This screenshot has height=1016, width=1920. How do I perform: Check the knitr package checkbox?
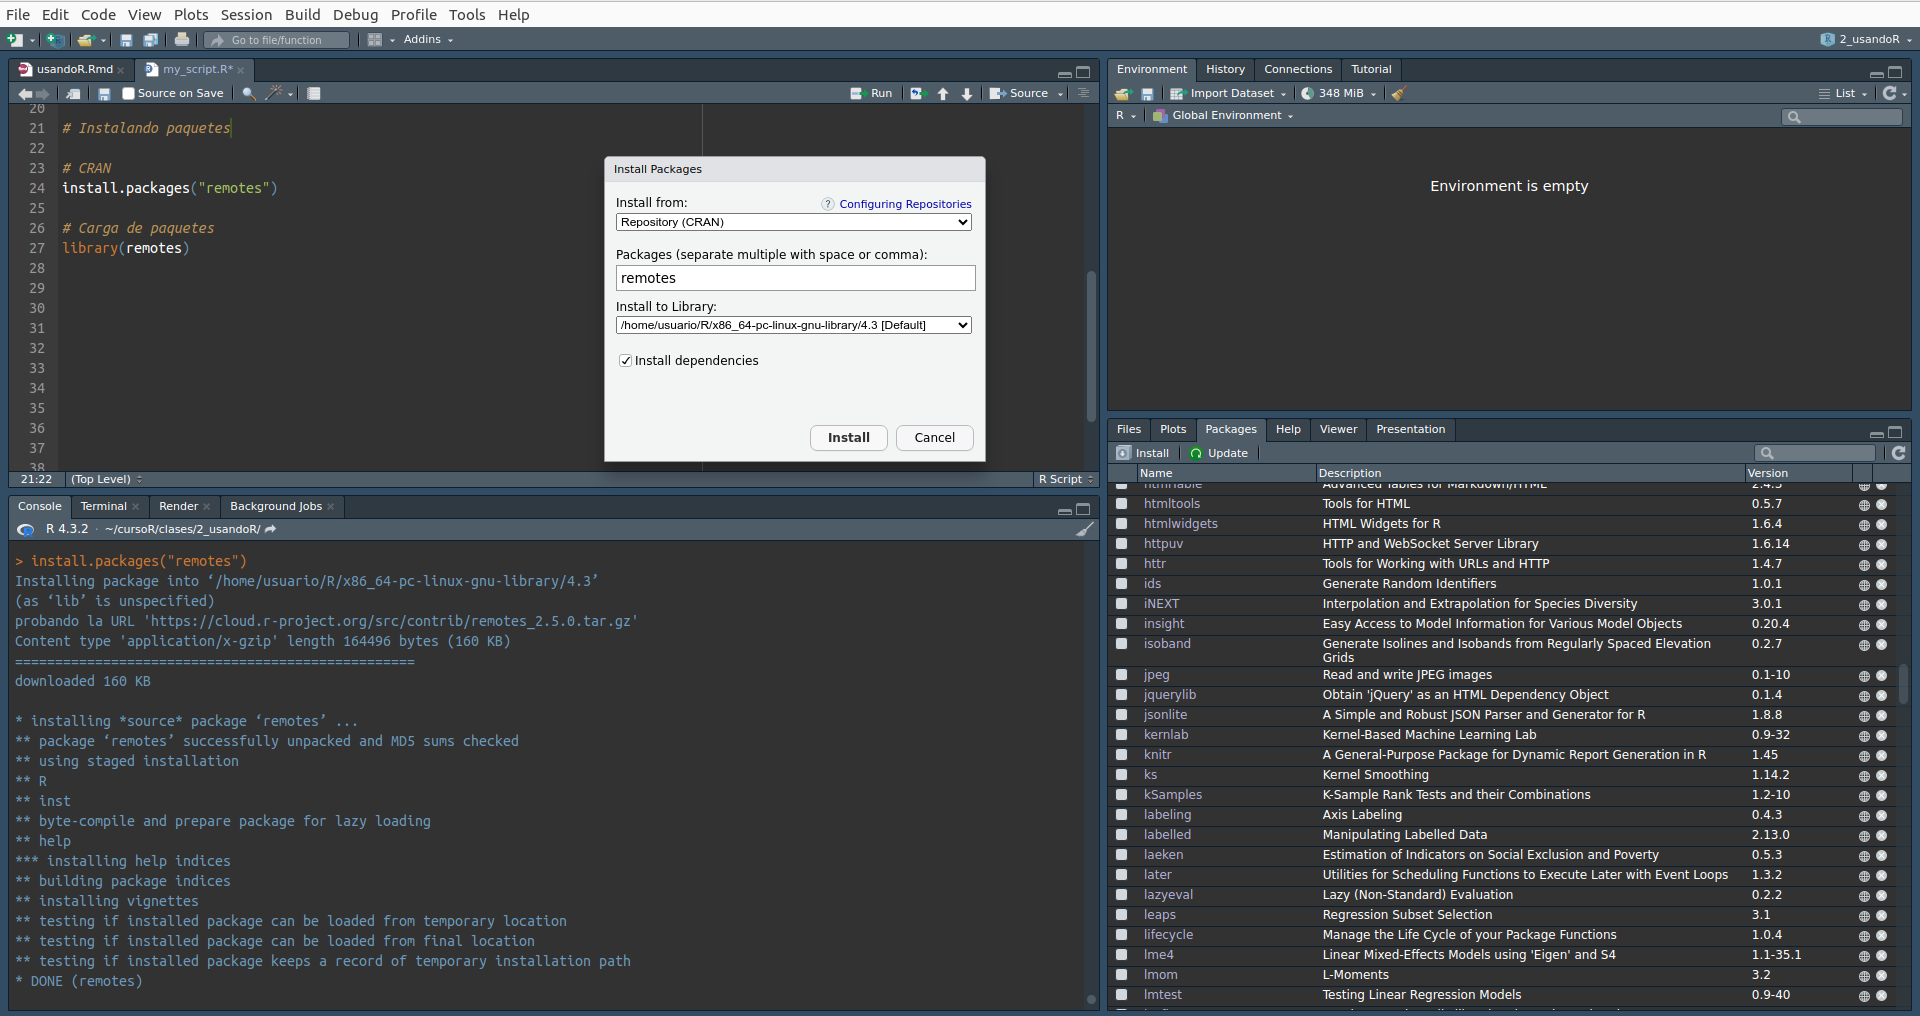[x=1122, y=755]
